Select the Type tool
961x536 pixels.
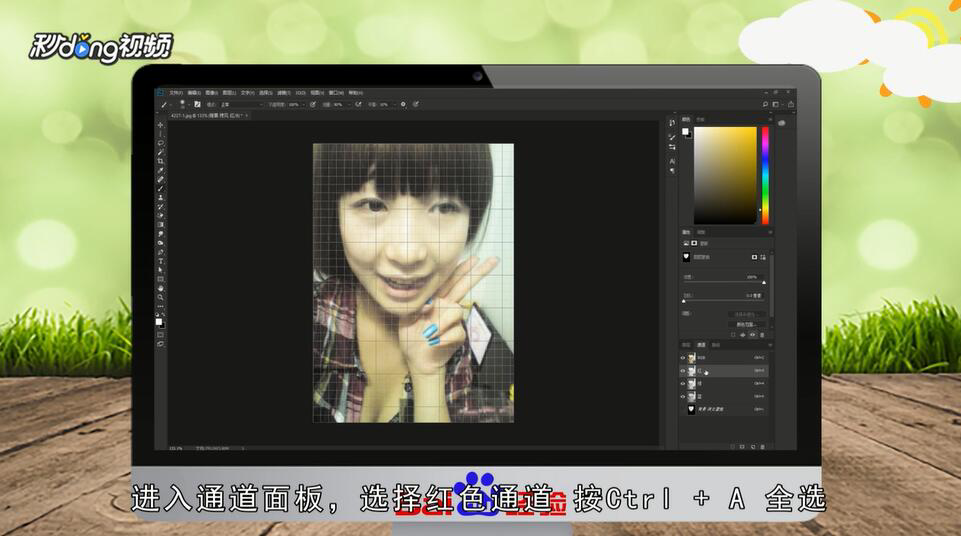click(x=161, y=261)
